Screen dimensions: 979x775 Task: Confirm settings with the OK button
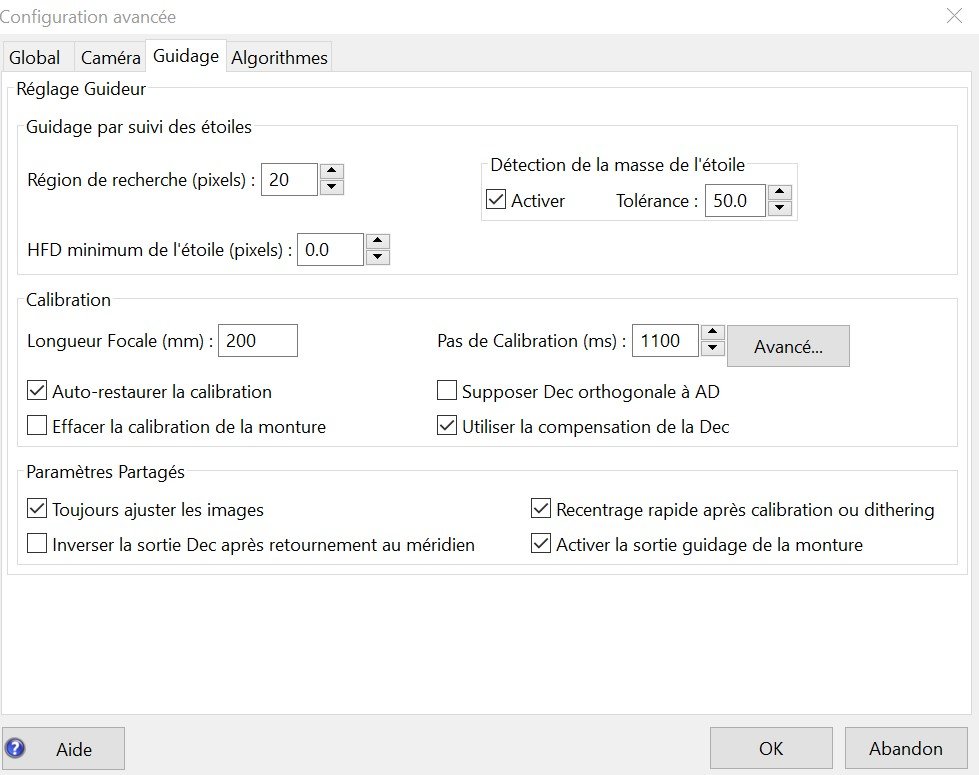click(x=770, y=748)
